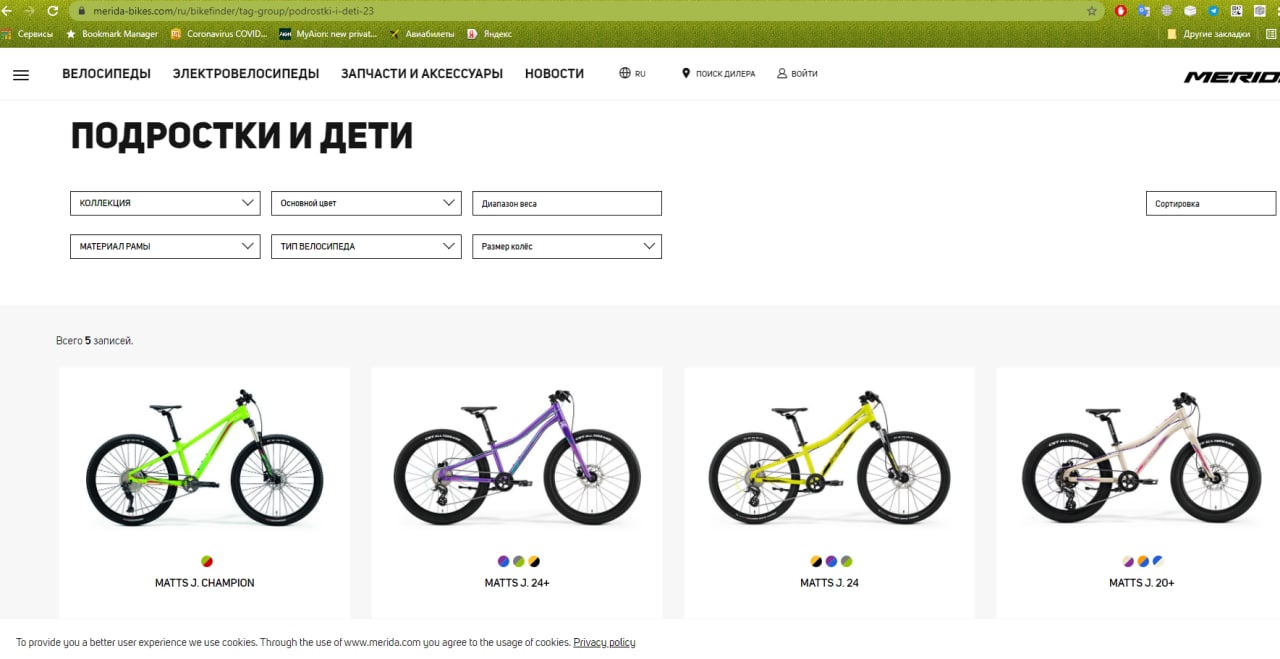Click the Matts J. 24 bike thumbnail

(x=829, y=458)
